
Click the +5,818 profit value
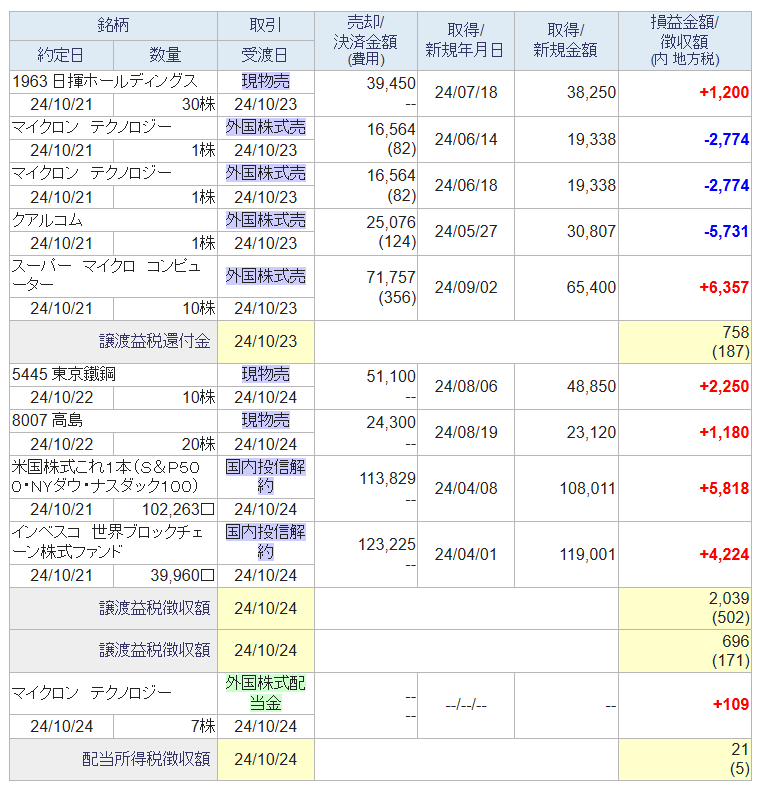pos(724,489)
